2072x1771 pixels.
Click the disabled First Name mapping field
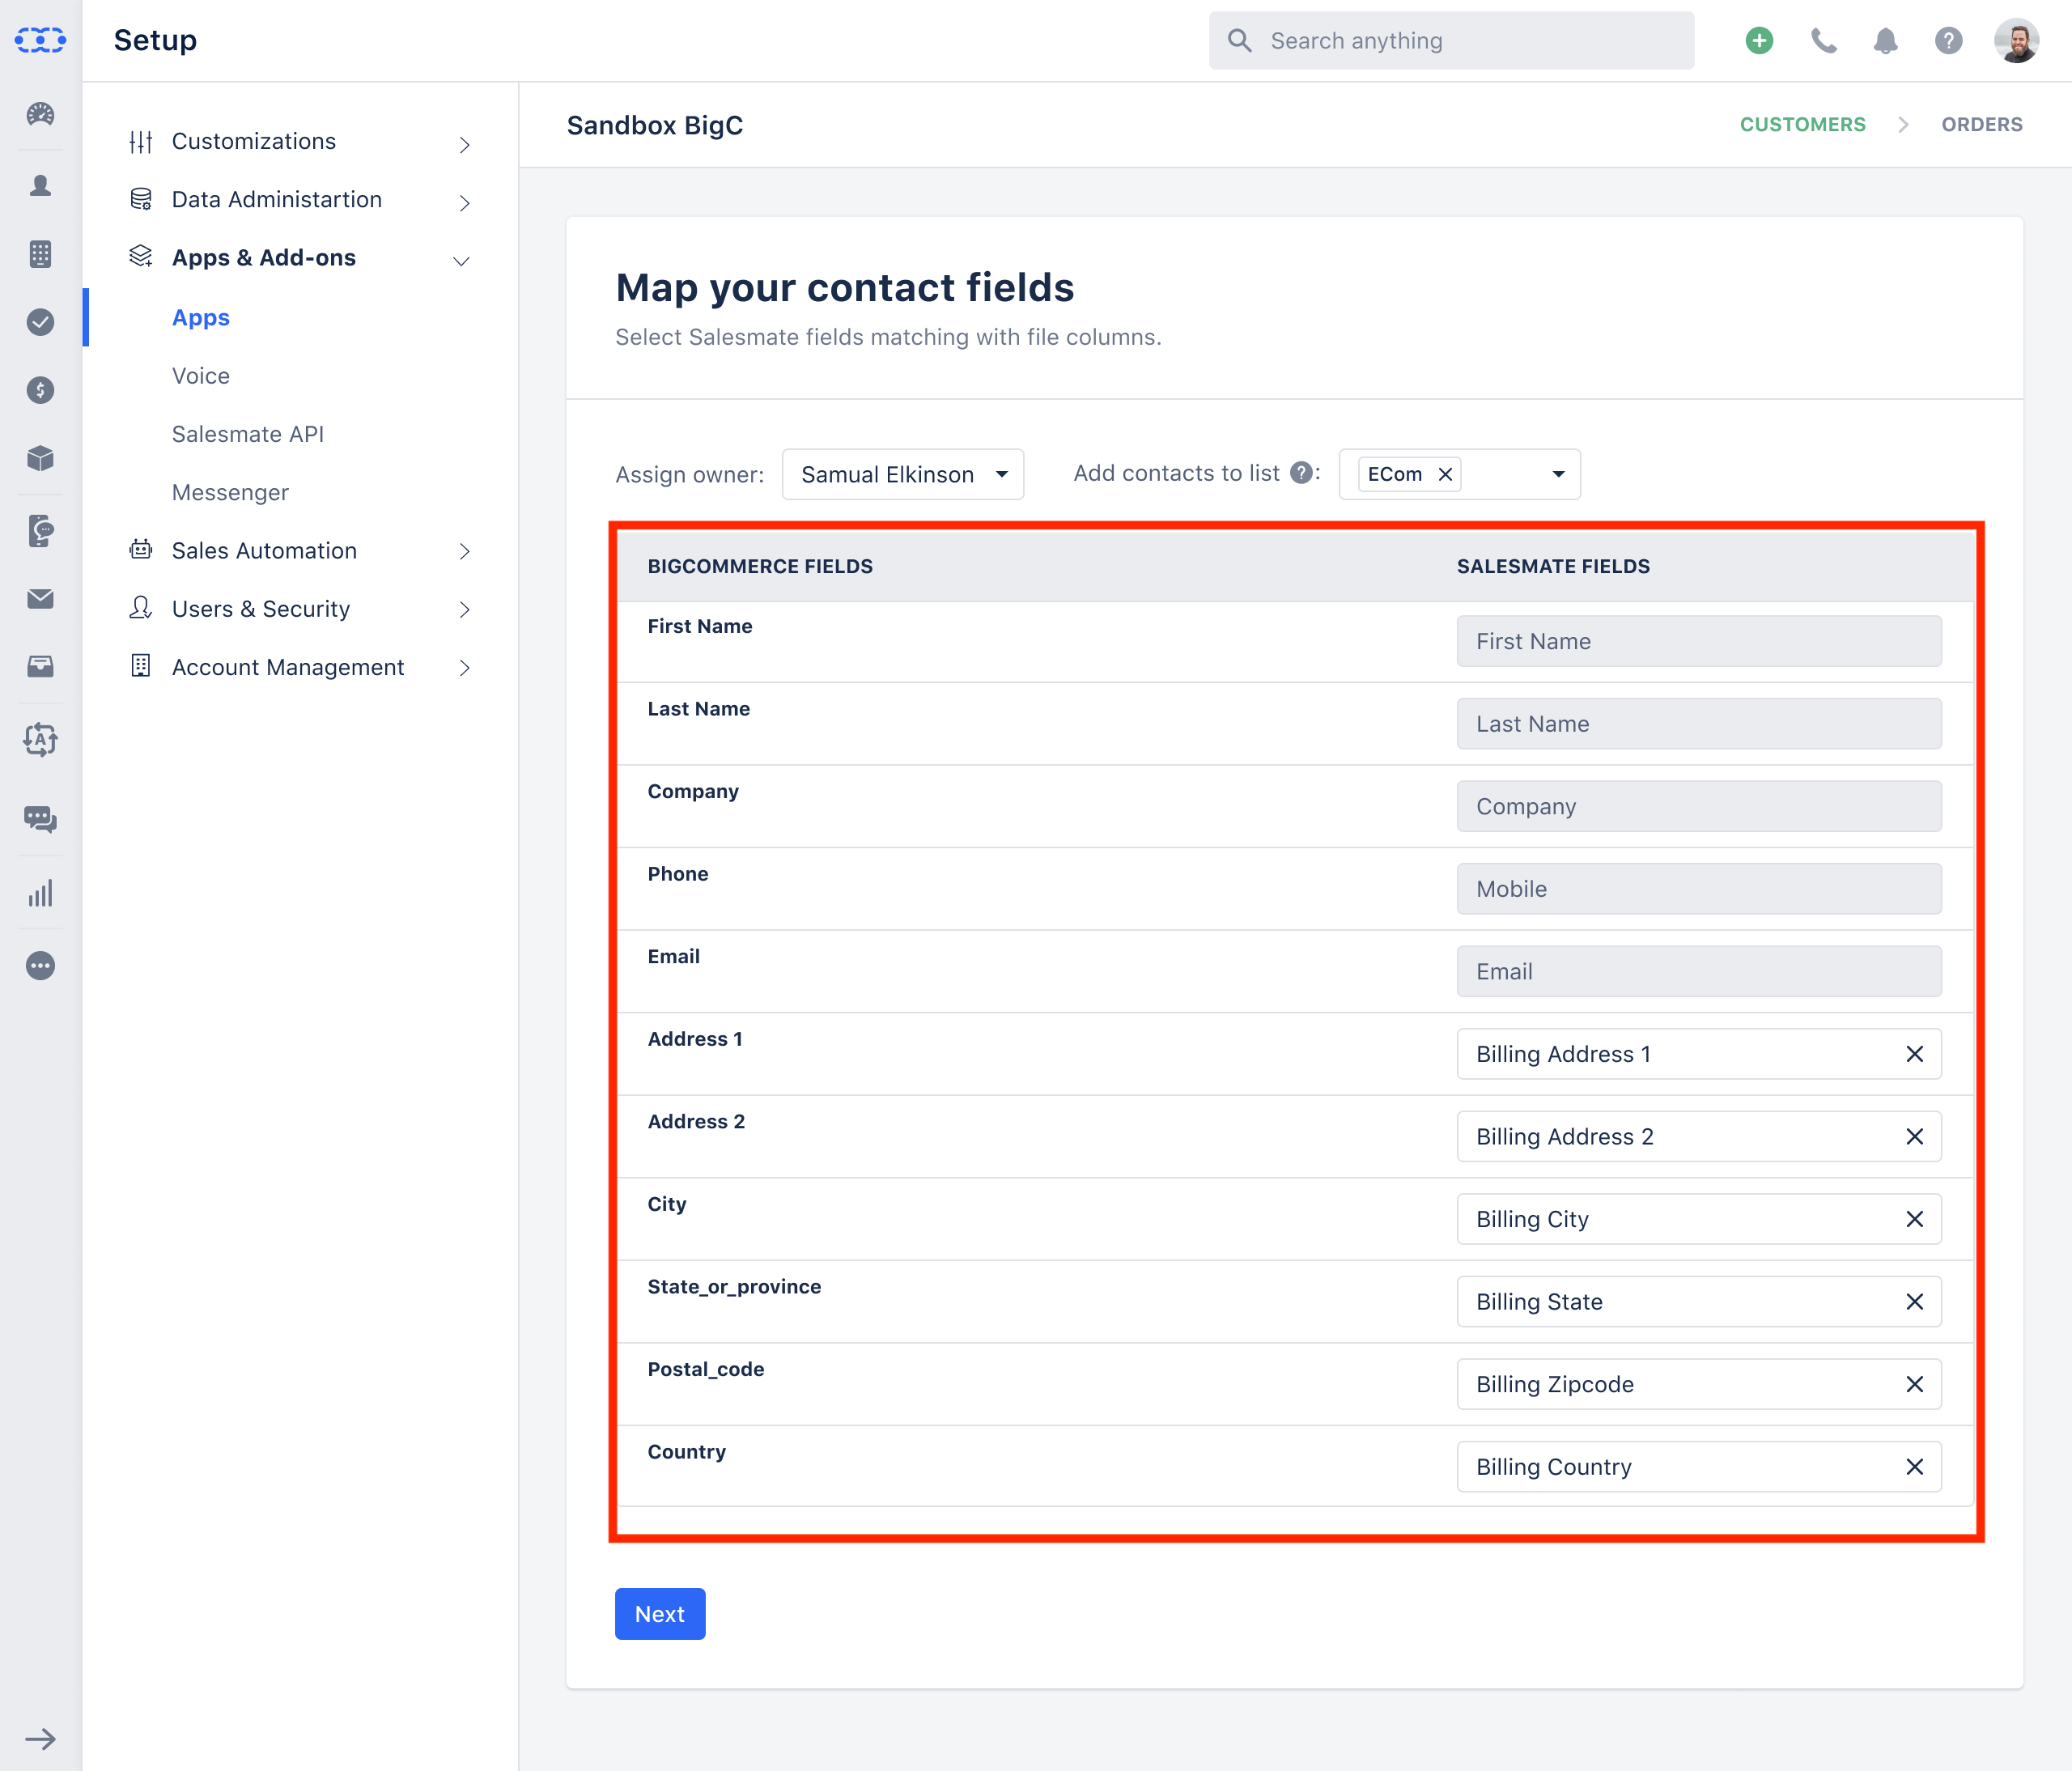(1699, 641)
